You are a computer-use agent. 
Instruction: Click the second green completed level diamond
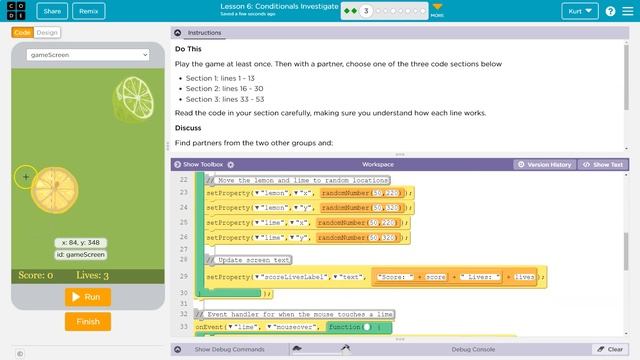tap(354, 11)
